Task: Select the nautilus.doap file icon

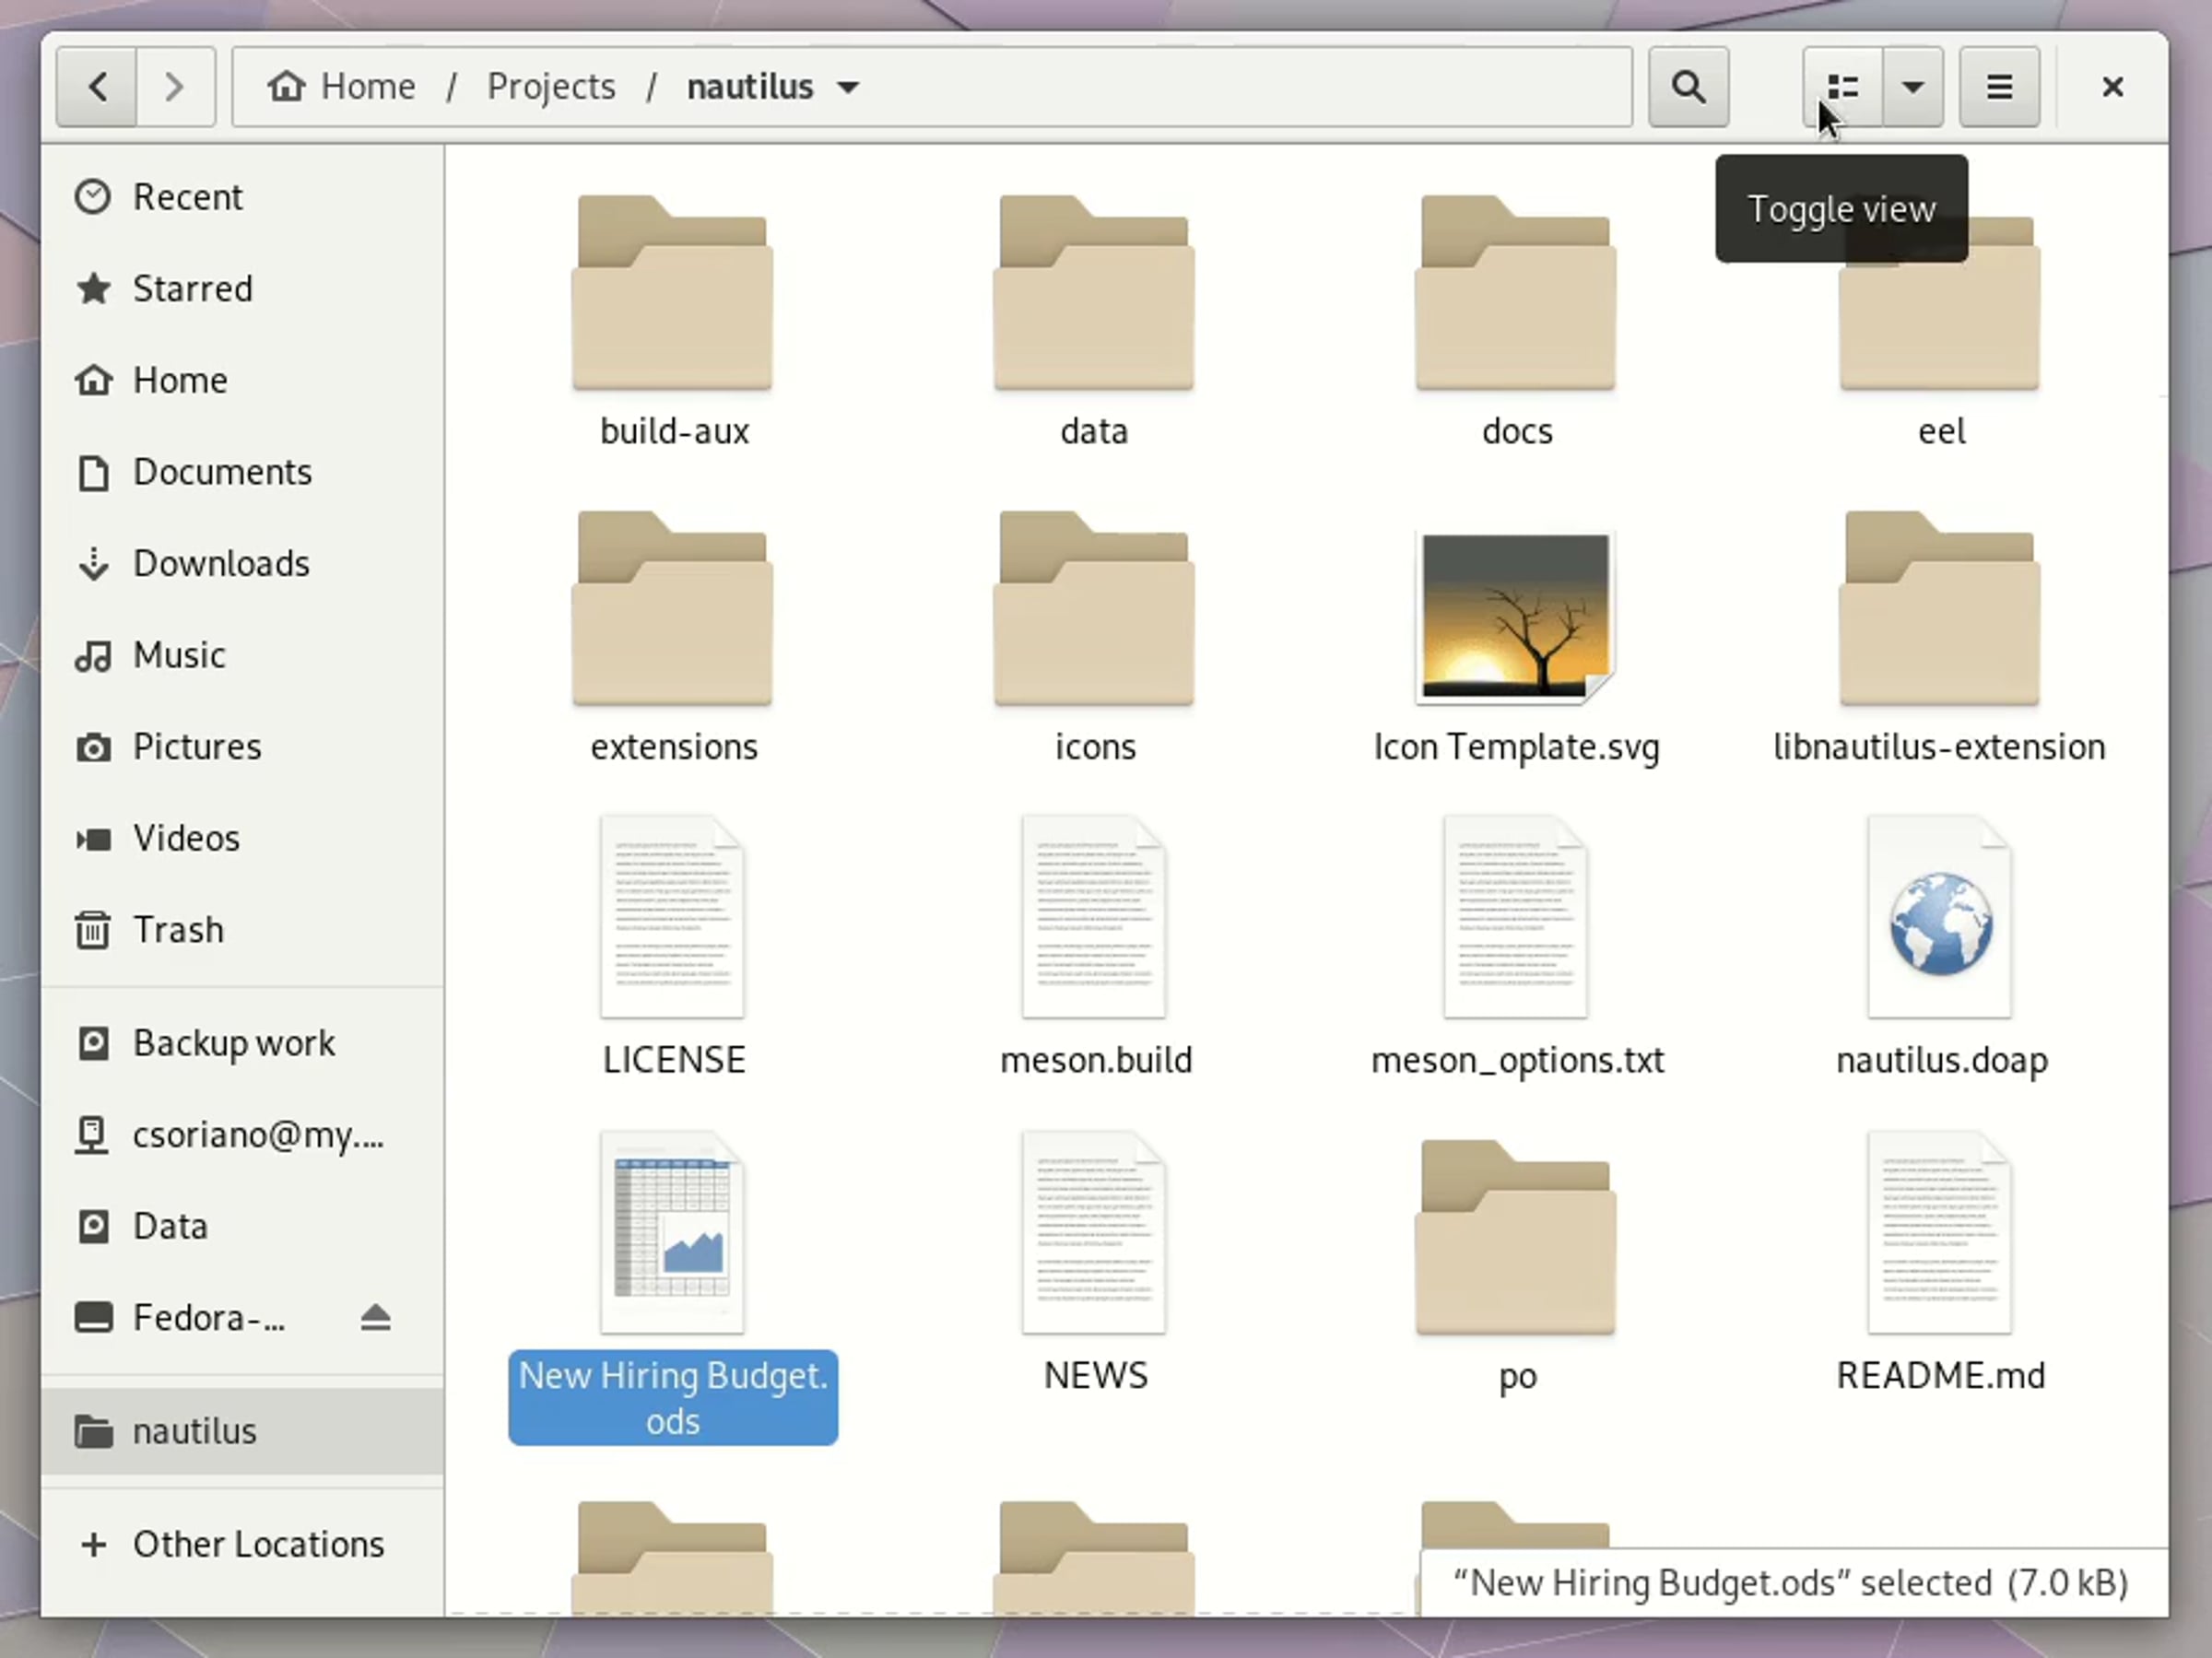Action: point(1940,917)
